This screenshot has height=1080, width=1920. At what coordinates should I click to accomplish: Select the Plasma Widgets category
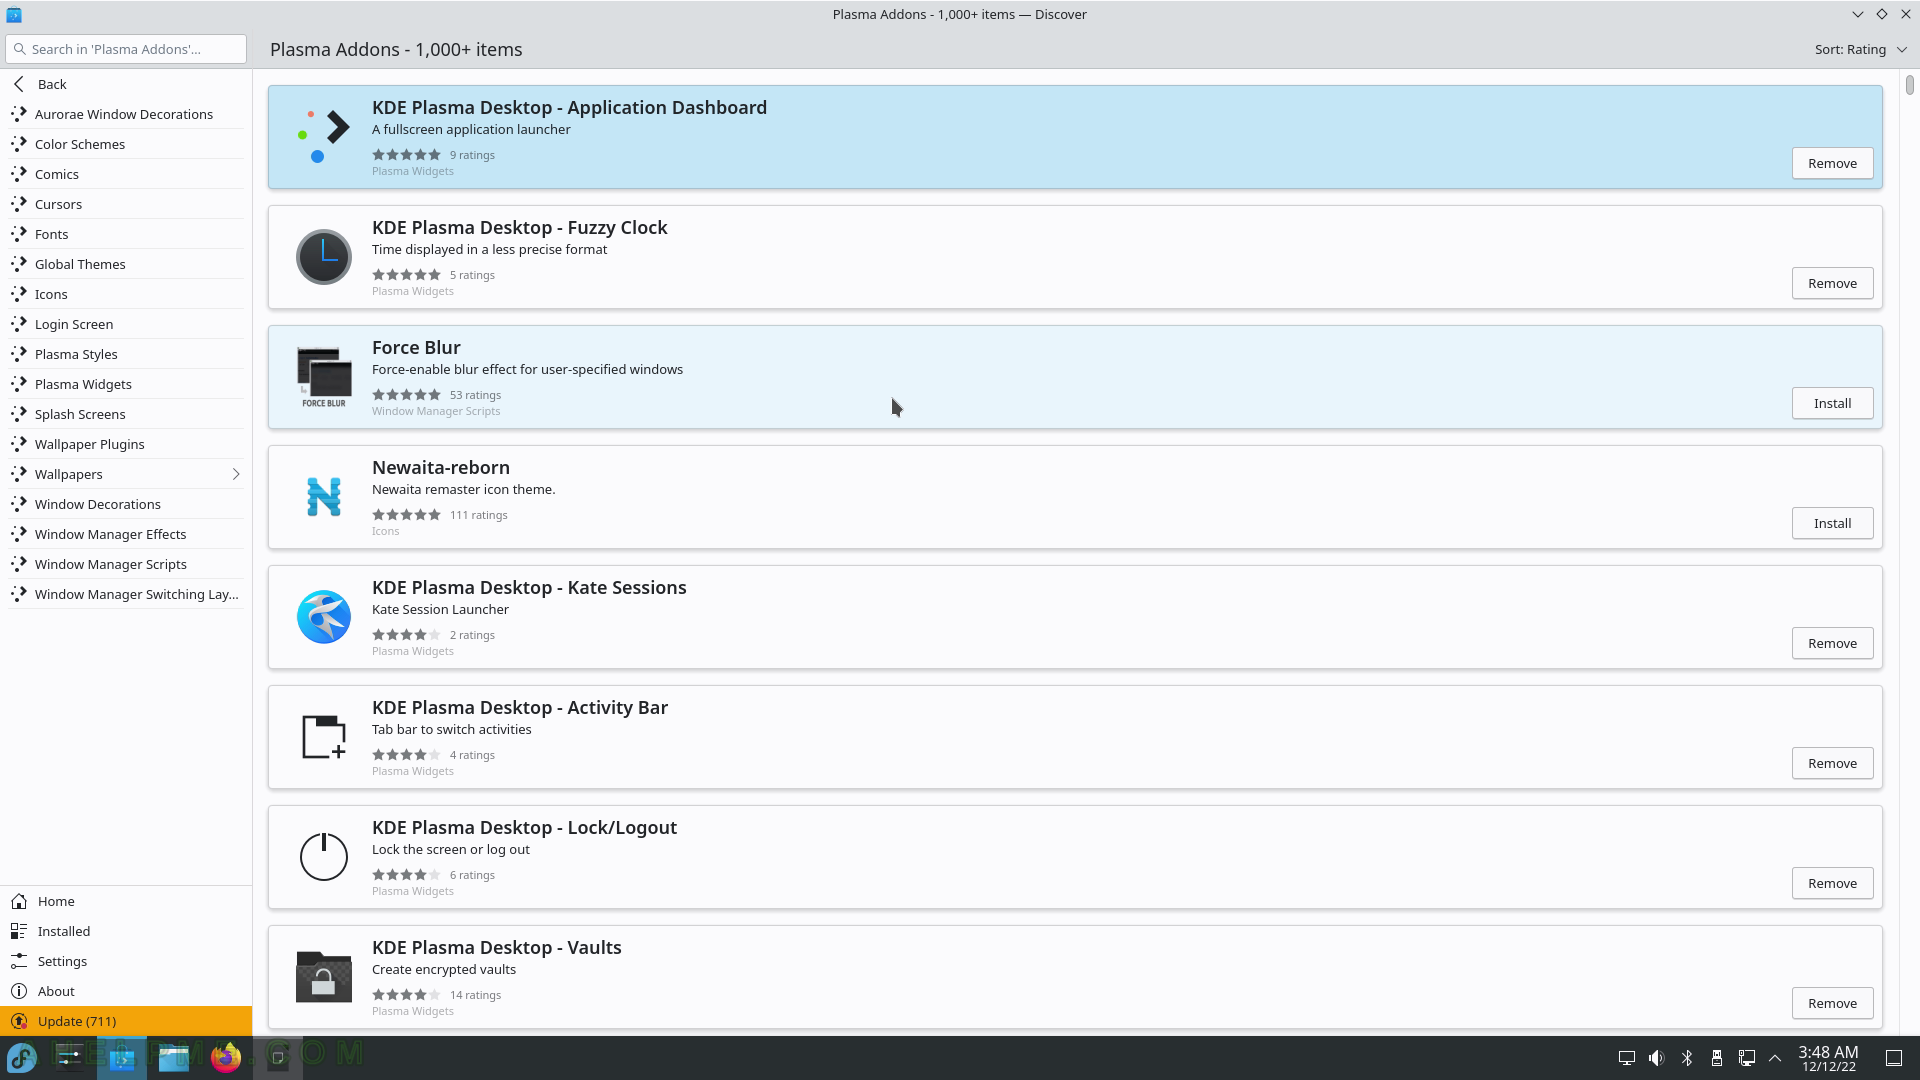126,384
